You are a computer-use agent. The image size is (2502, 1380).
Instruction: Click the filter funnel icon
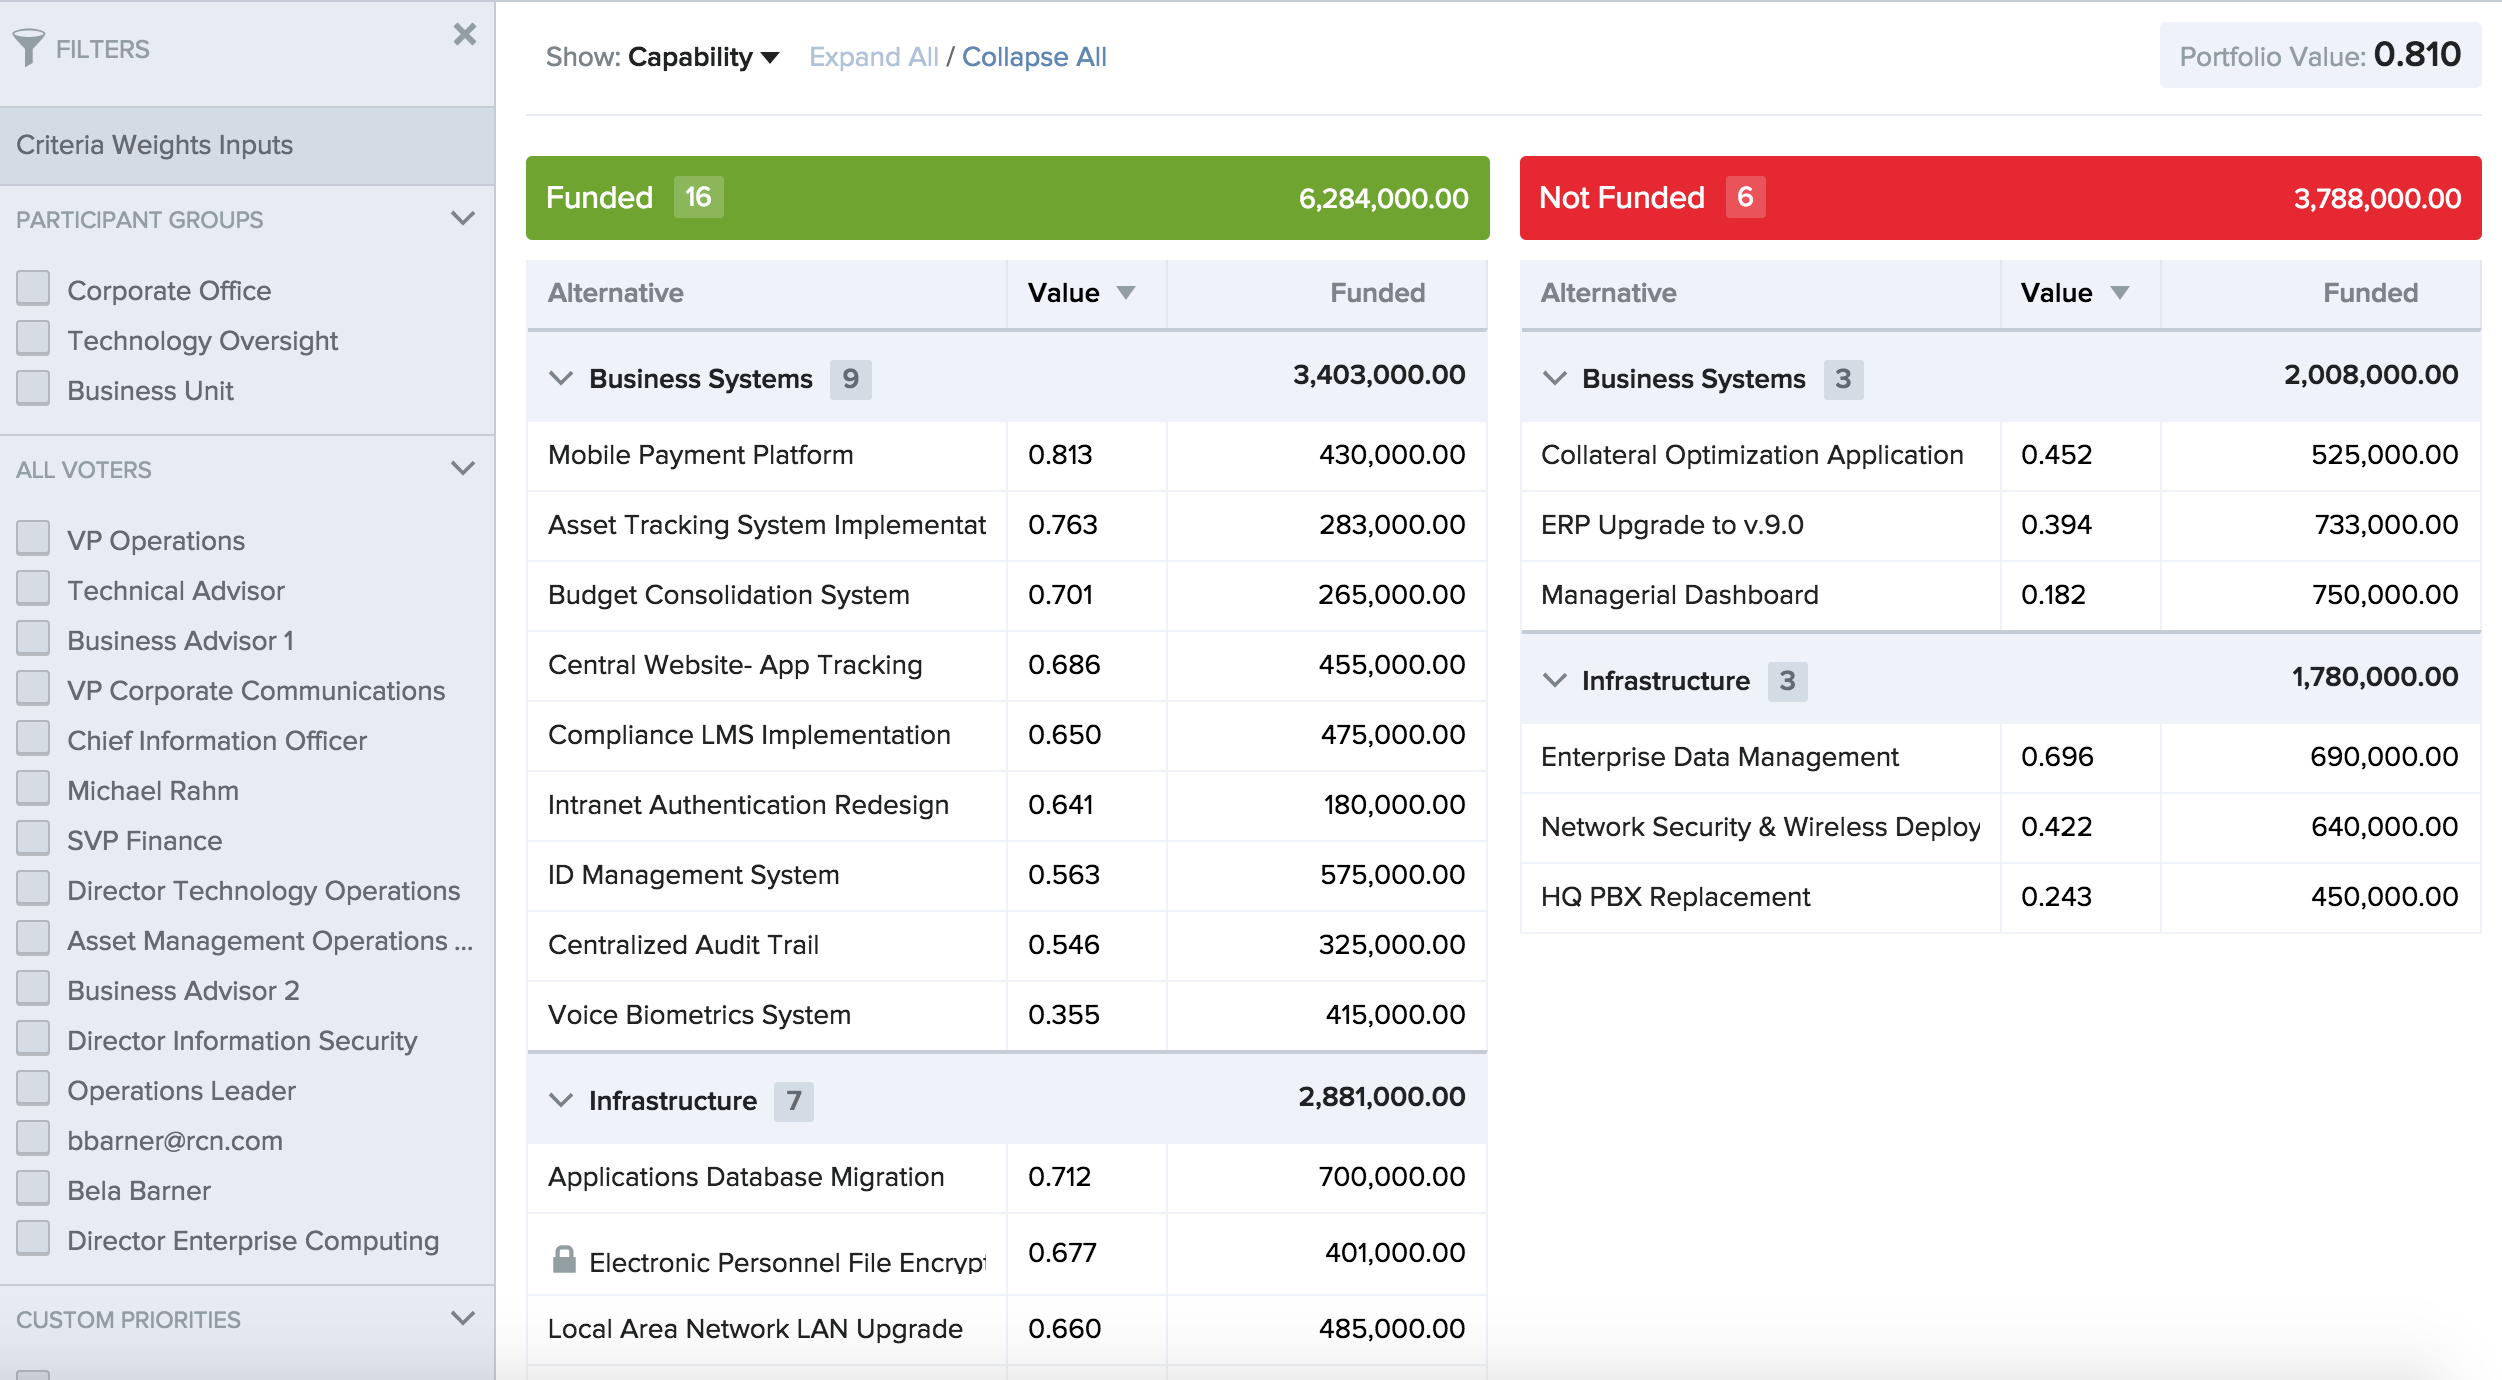(x=29, y=47)
